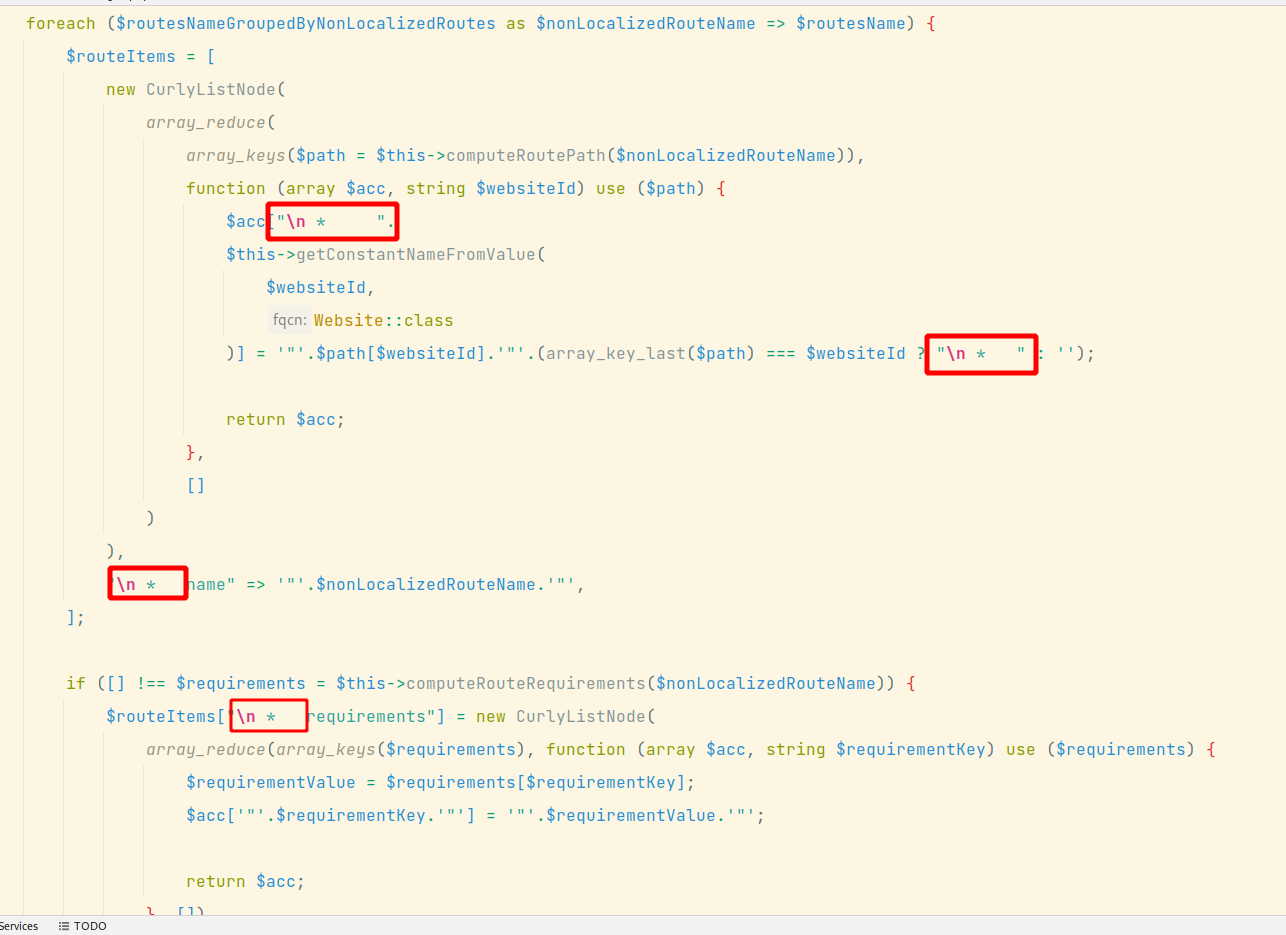Viewport: 1286px width, 935px height.
Task: Click the Website::class constant
Action: coord(383,321)
